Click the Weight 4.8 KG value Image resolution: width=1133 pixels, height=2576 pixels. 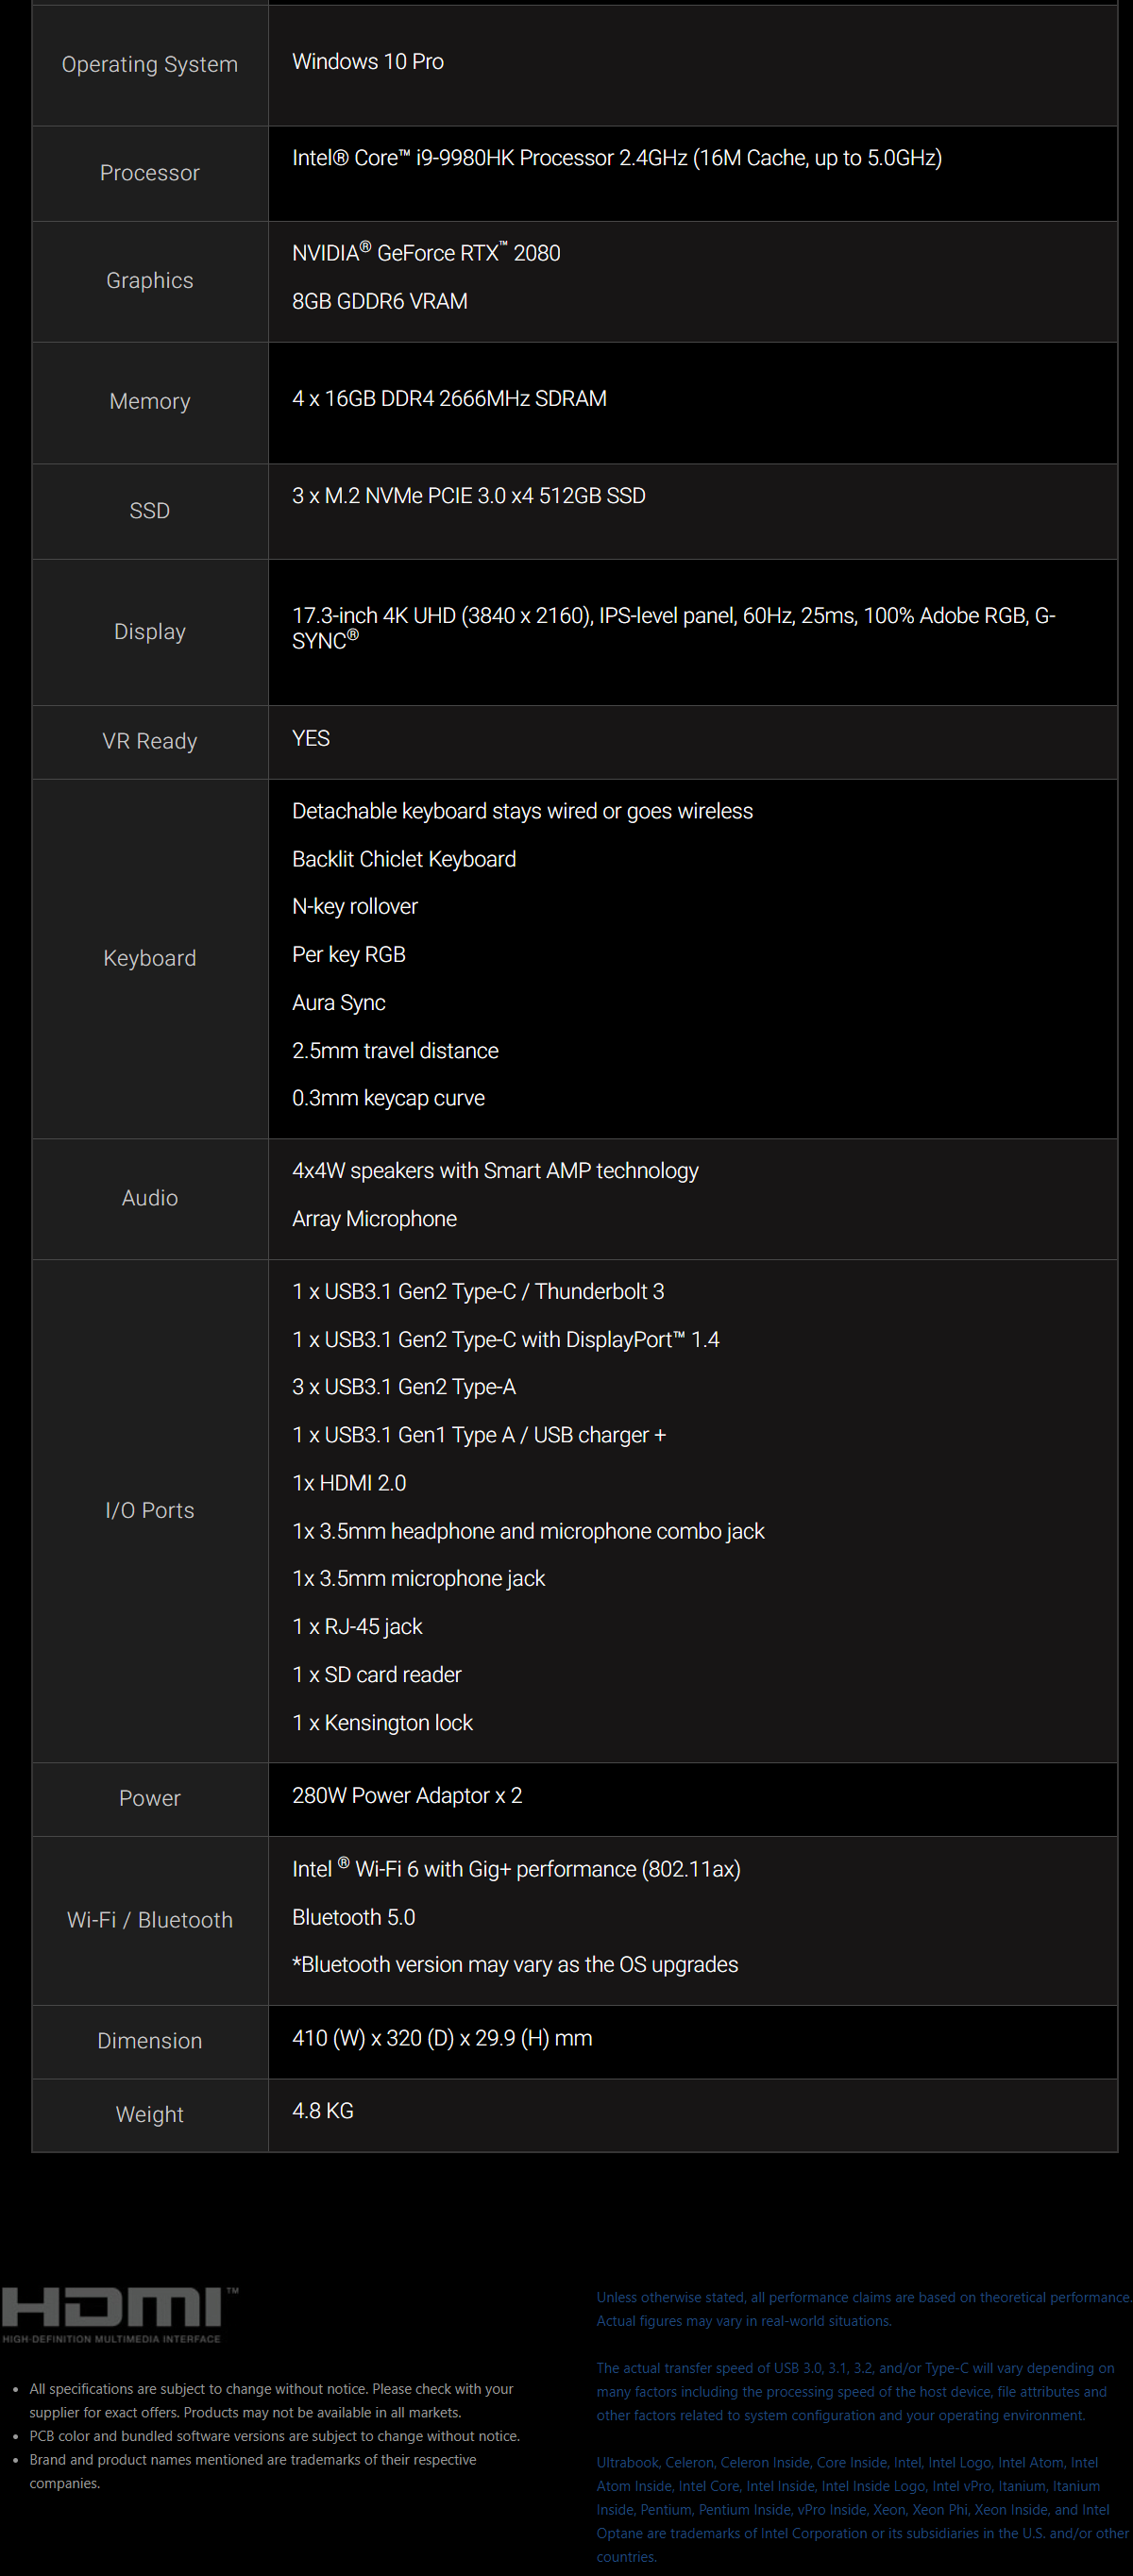[323, 2110]
